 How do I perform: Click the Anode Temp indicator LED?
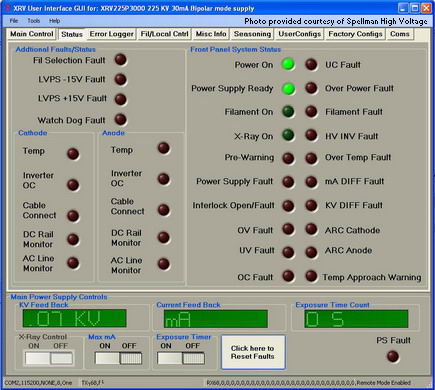pyautogui.click(x=164, y=148)
